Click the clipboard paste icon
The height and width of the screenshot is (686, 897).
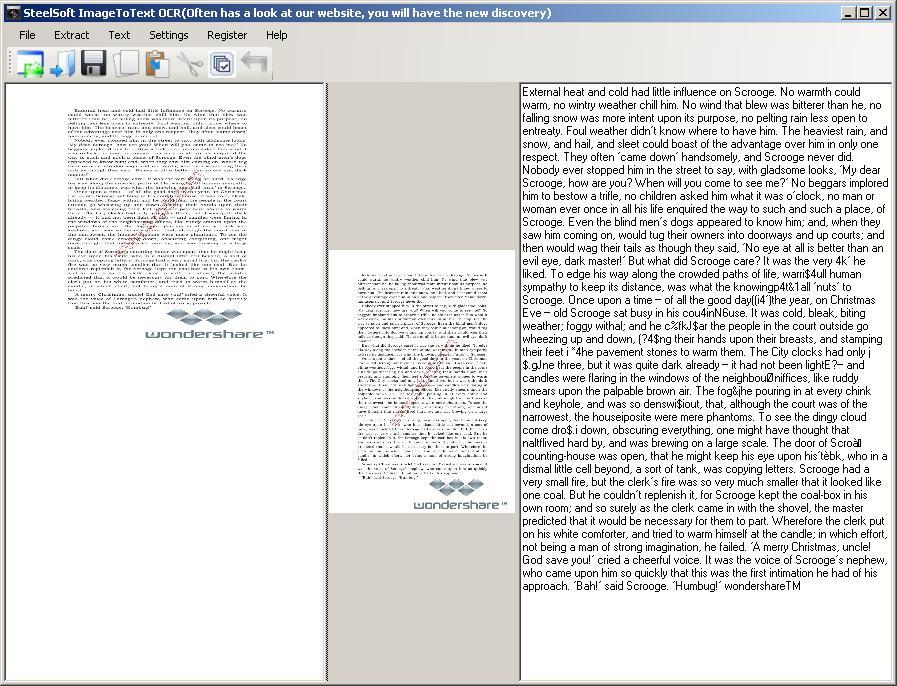tap(158, 63)
